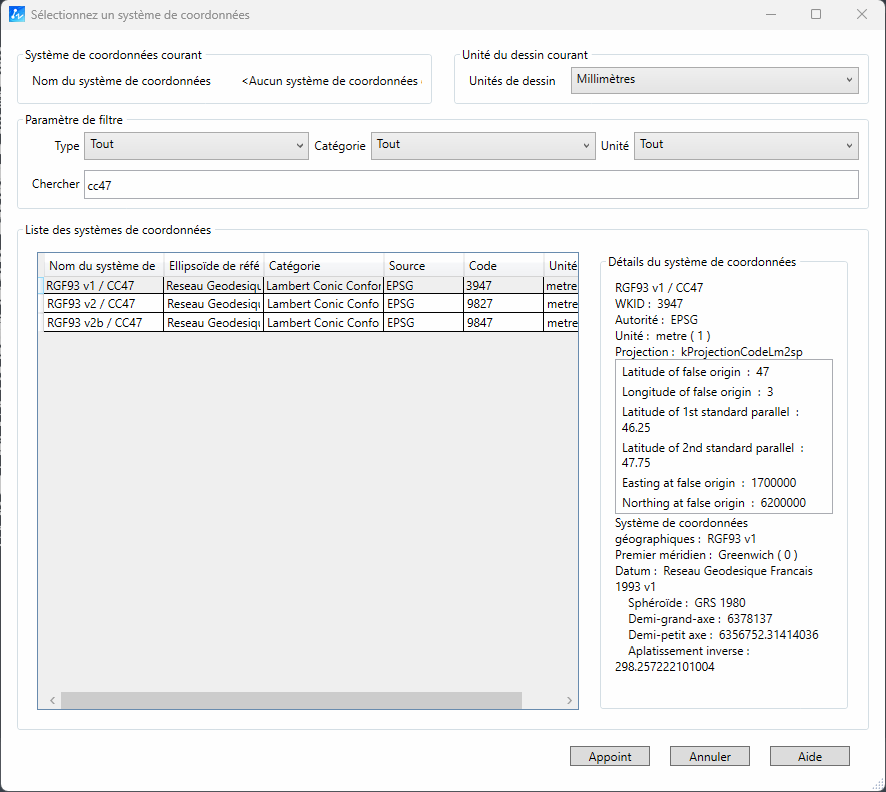Viewport: 886px width, 792px height.
Task: Select the RGF93 v1 / CC47 row
Action: click(x=103, y=286)
